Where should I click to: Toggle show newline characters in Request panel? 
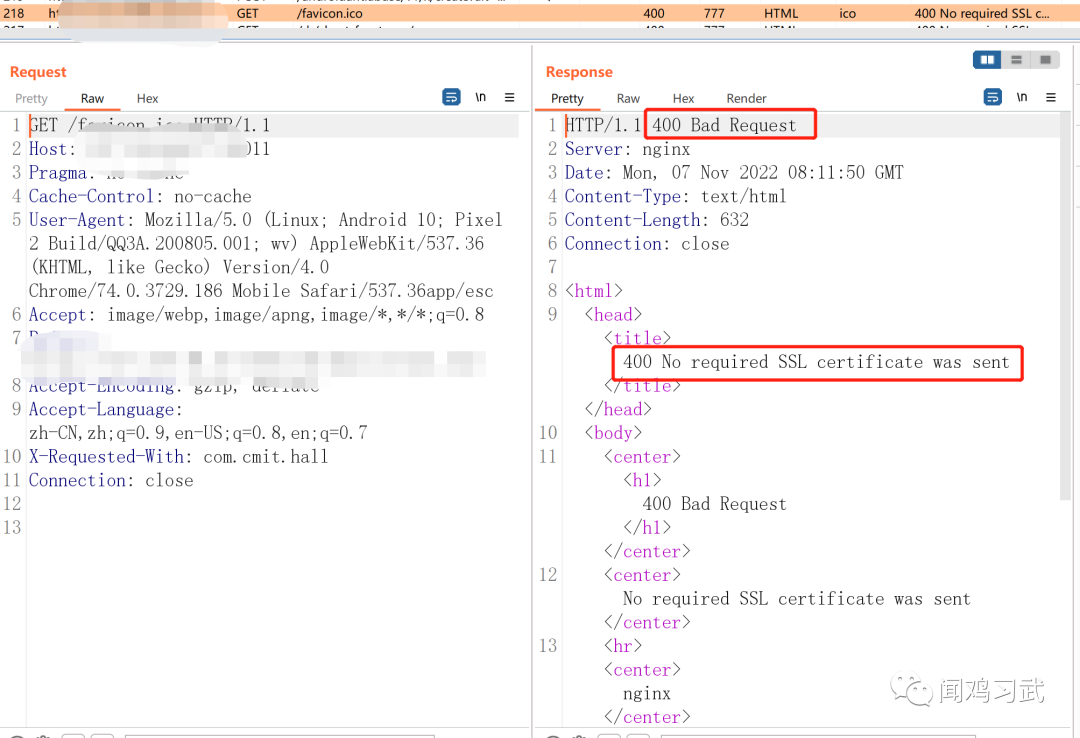(481, 97)
